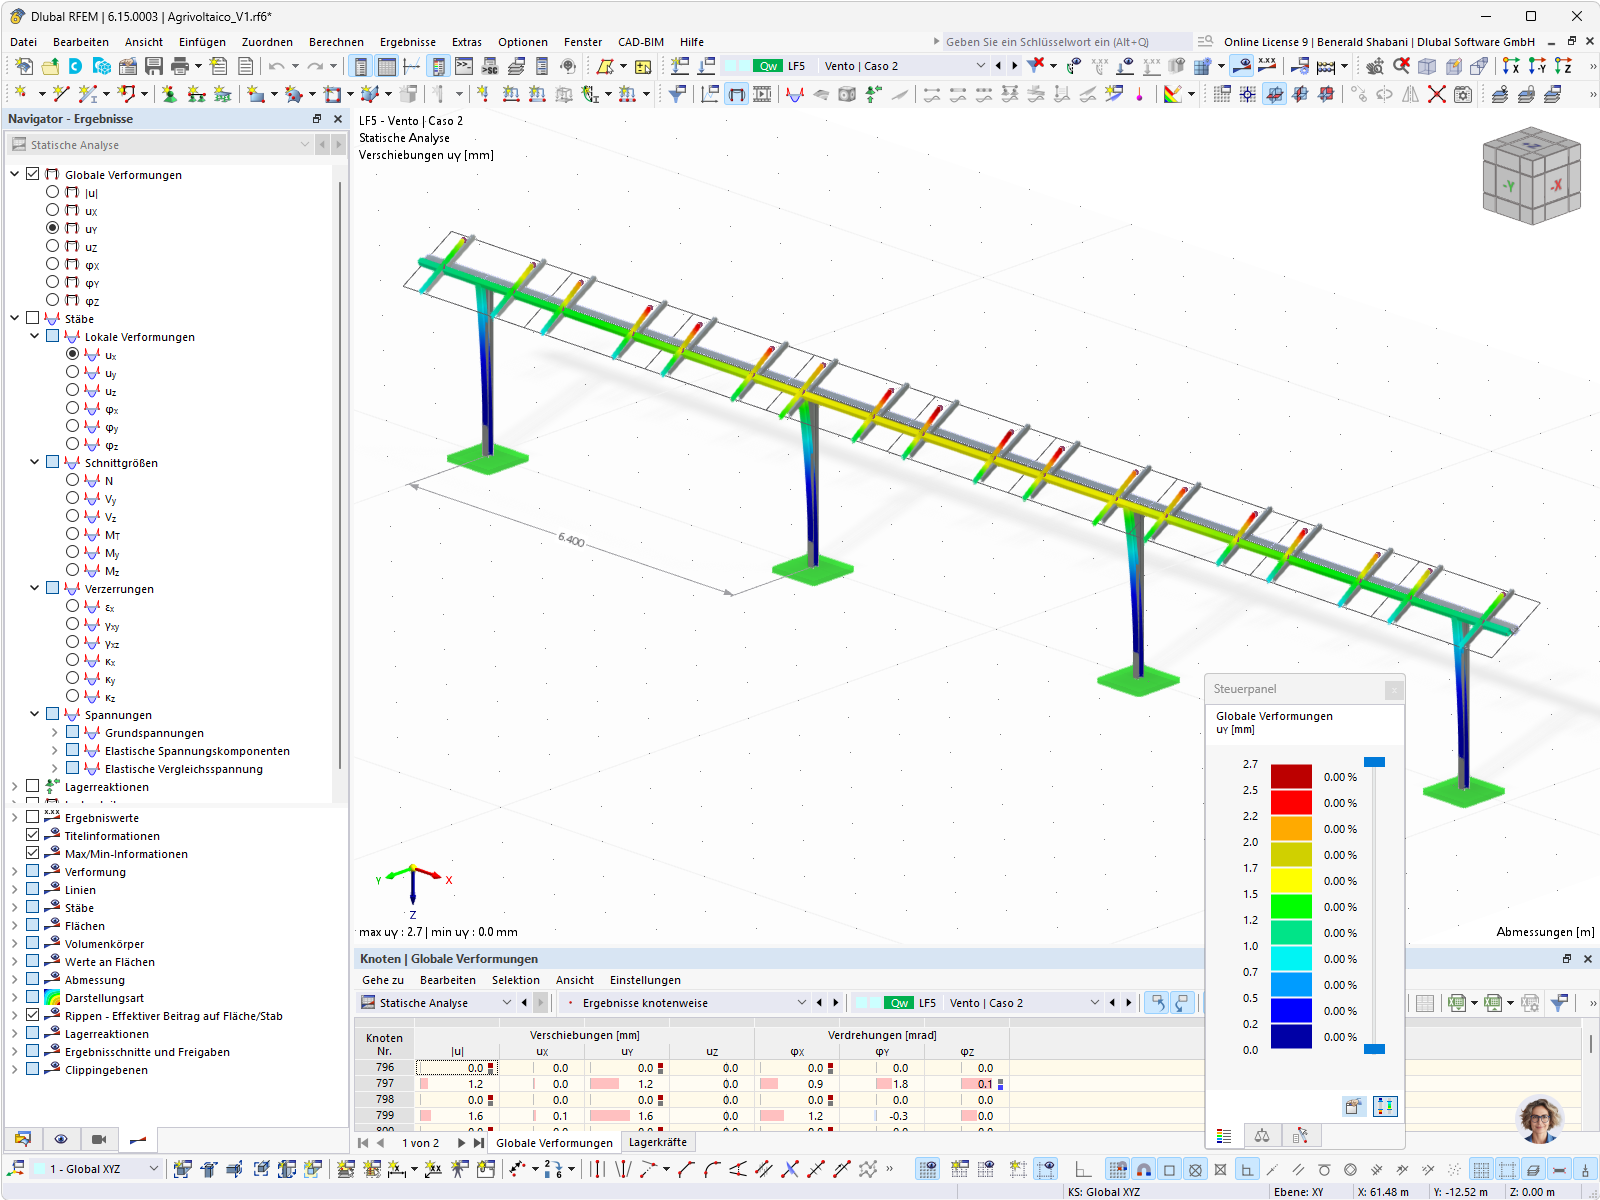Open the Navigator Views eye tab icon
Viewport: 1600px width, 1200px height.
pyautogui.click(x=61, y=1139)
